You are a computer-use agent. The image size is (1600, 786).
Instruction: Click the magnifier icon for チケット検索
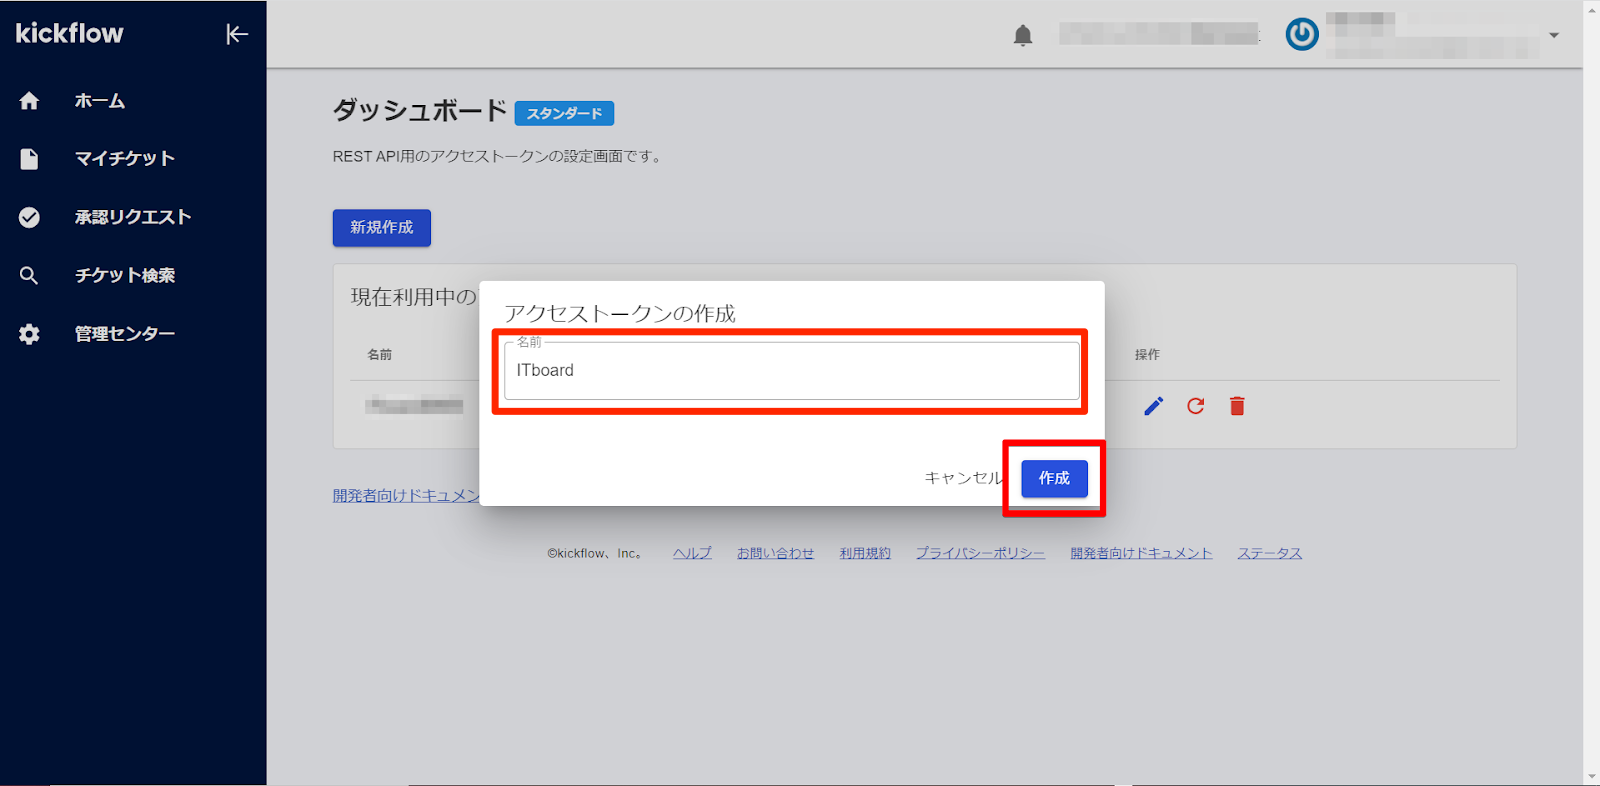point(29,276)
